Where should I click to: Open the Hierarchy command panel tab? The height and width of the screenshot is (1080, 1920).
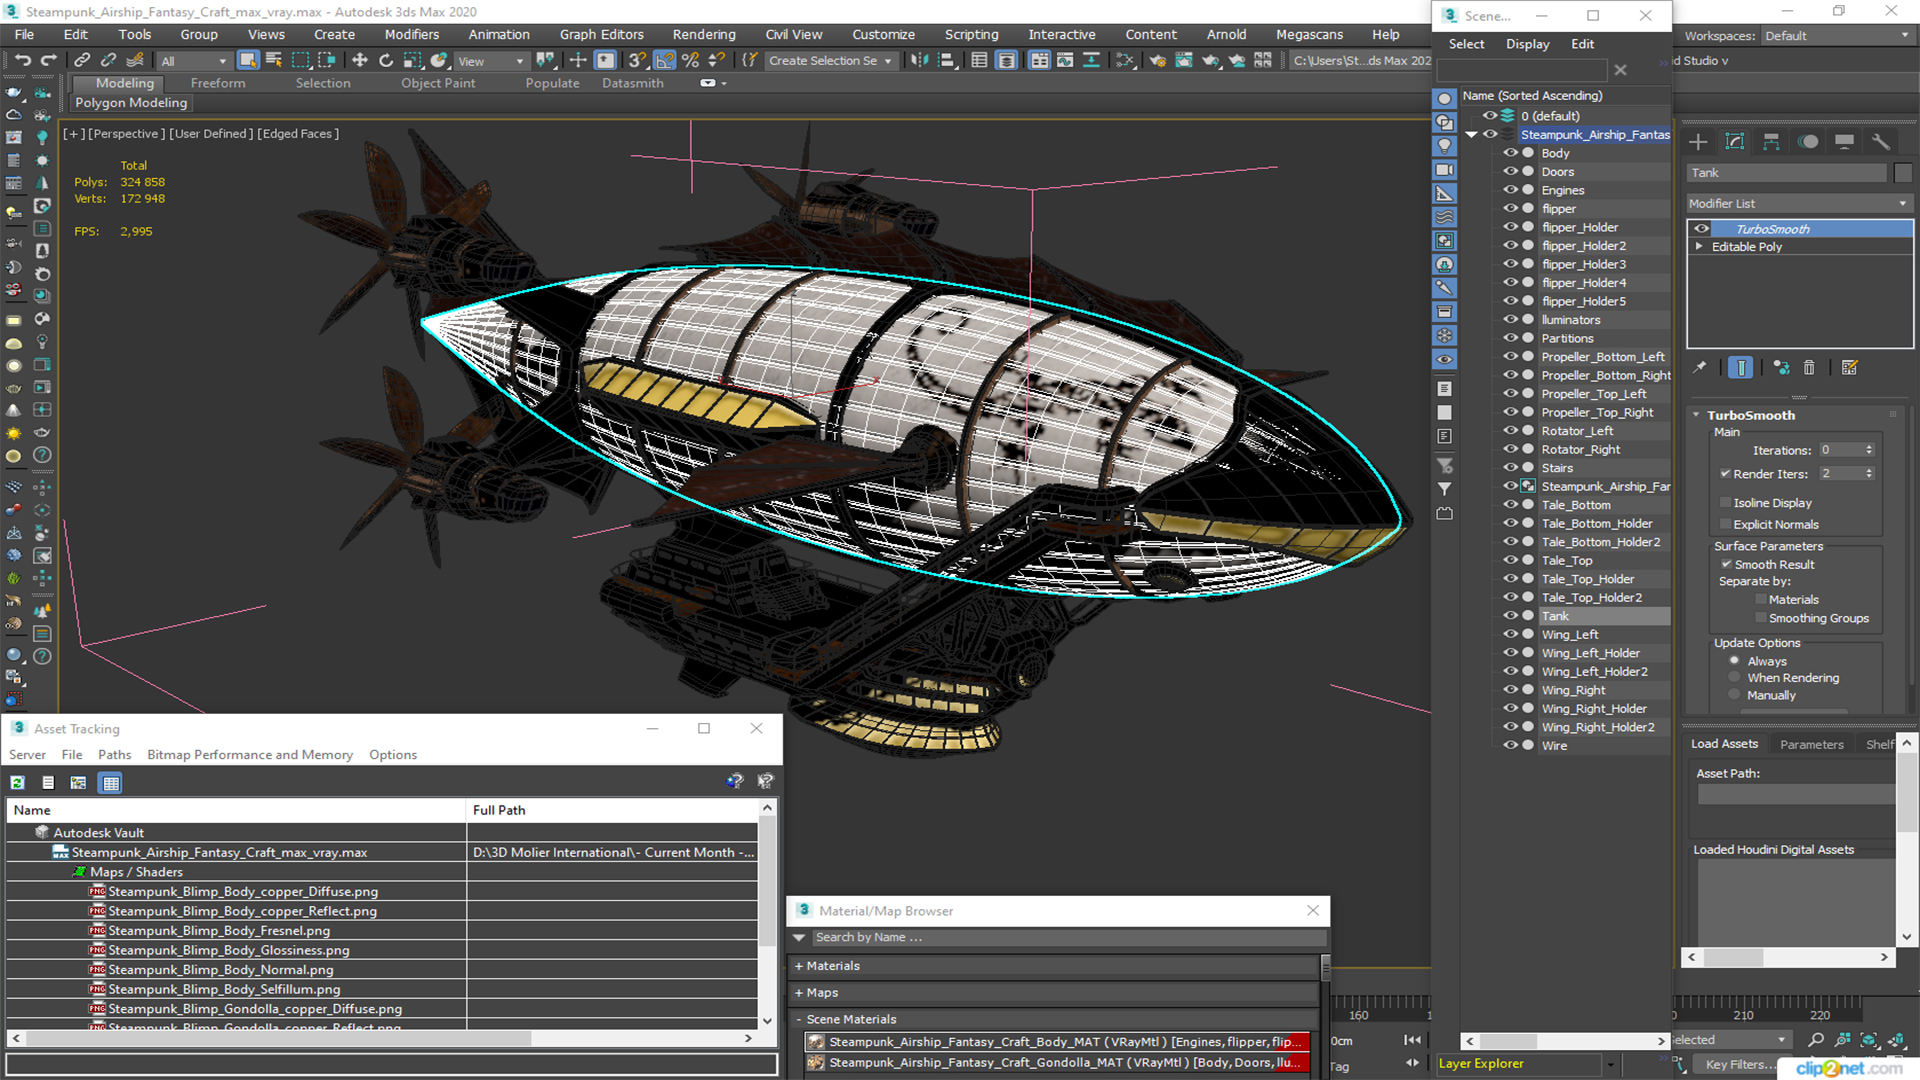(1771, 142)
